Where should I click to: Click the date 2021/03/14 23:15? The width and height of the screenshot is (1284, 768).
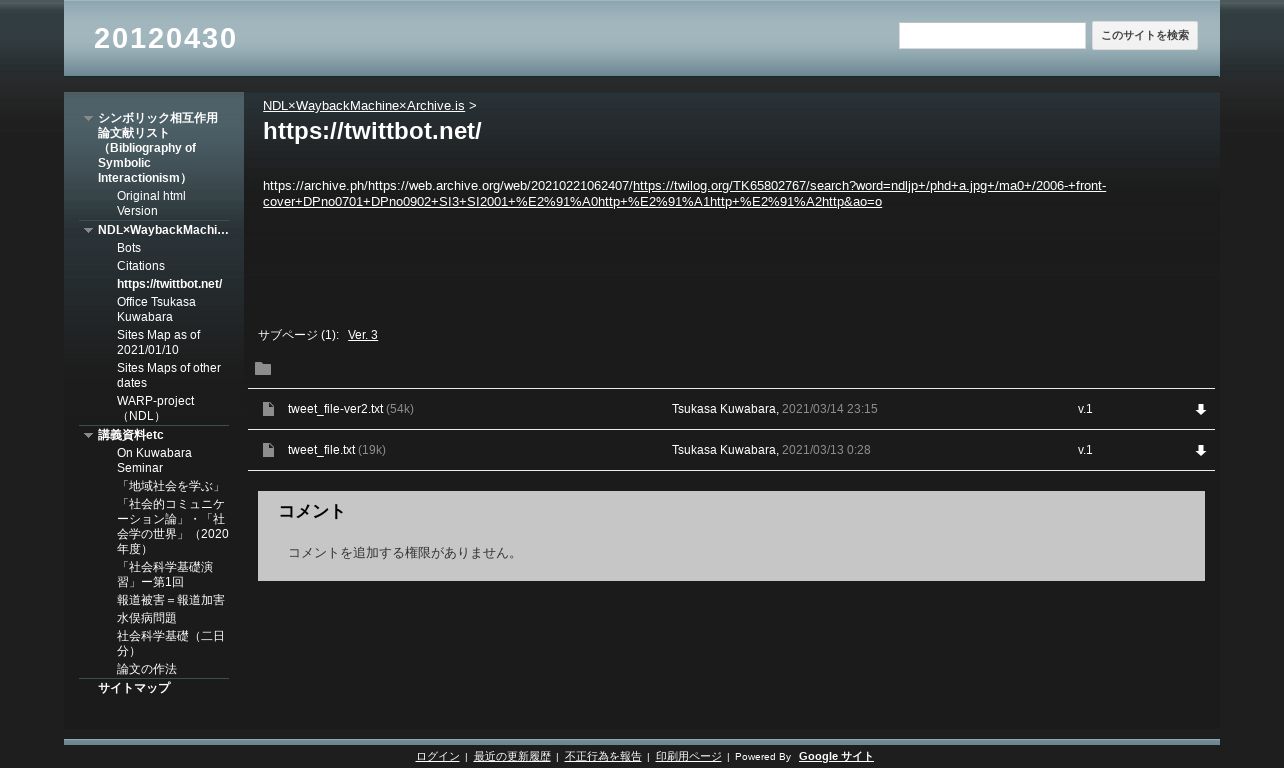tap(830, 409)
